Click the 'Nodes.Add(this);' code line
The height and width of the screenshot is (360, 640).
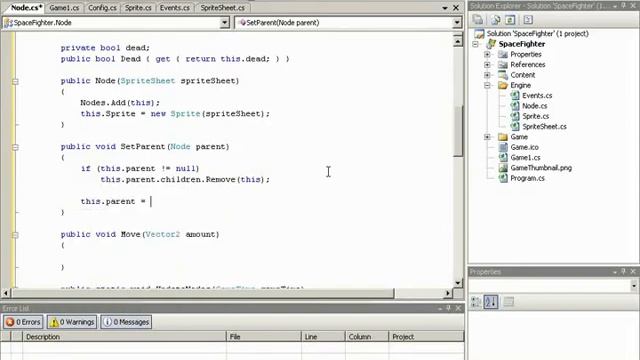pos(120,103)
